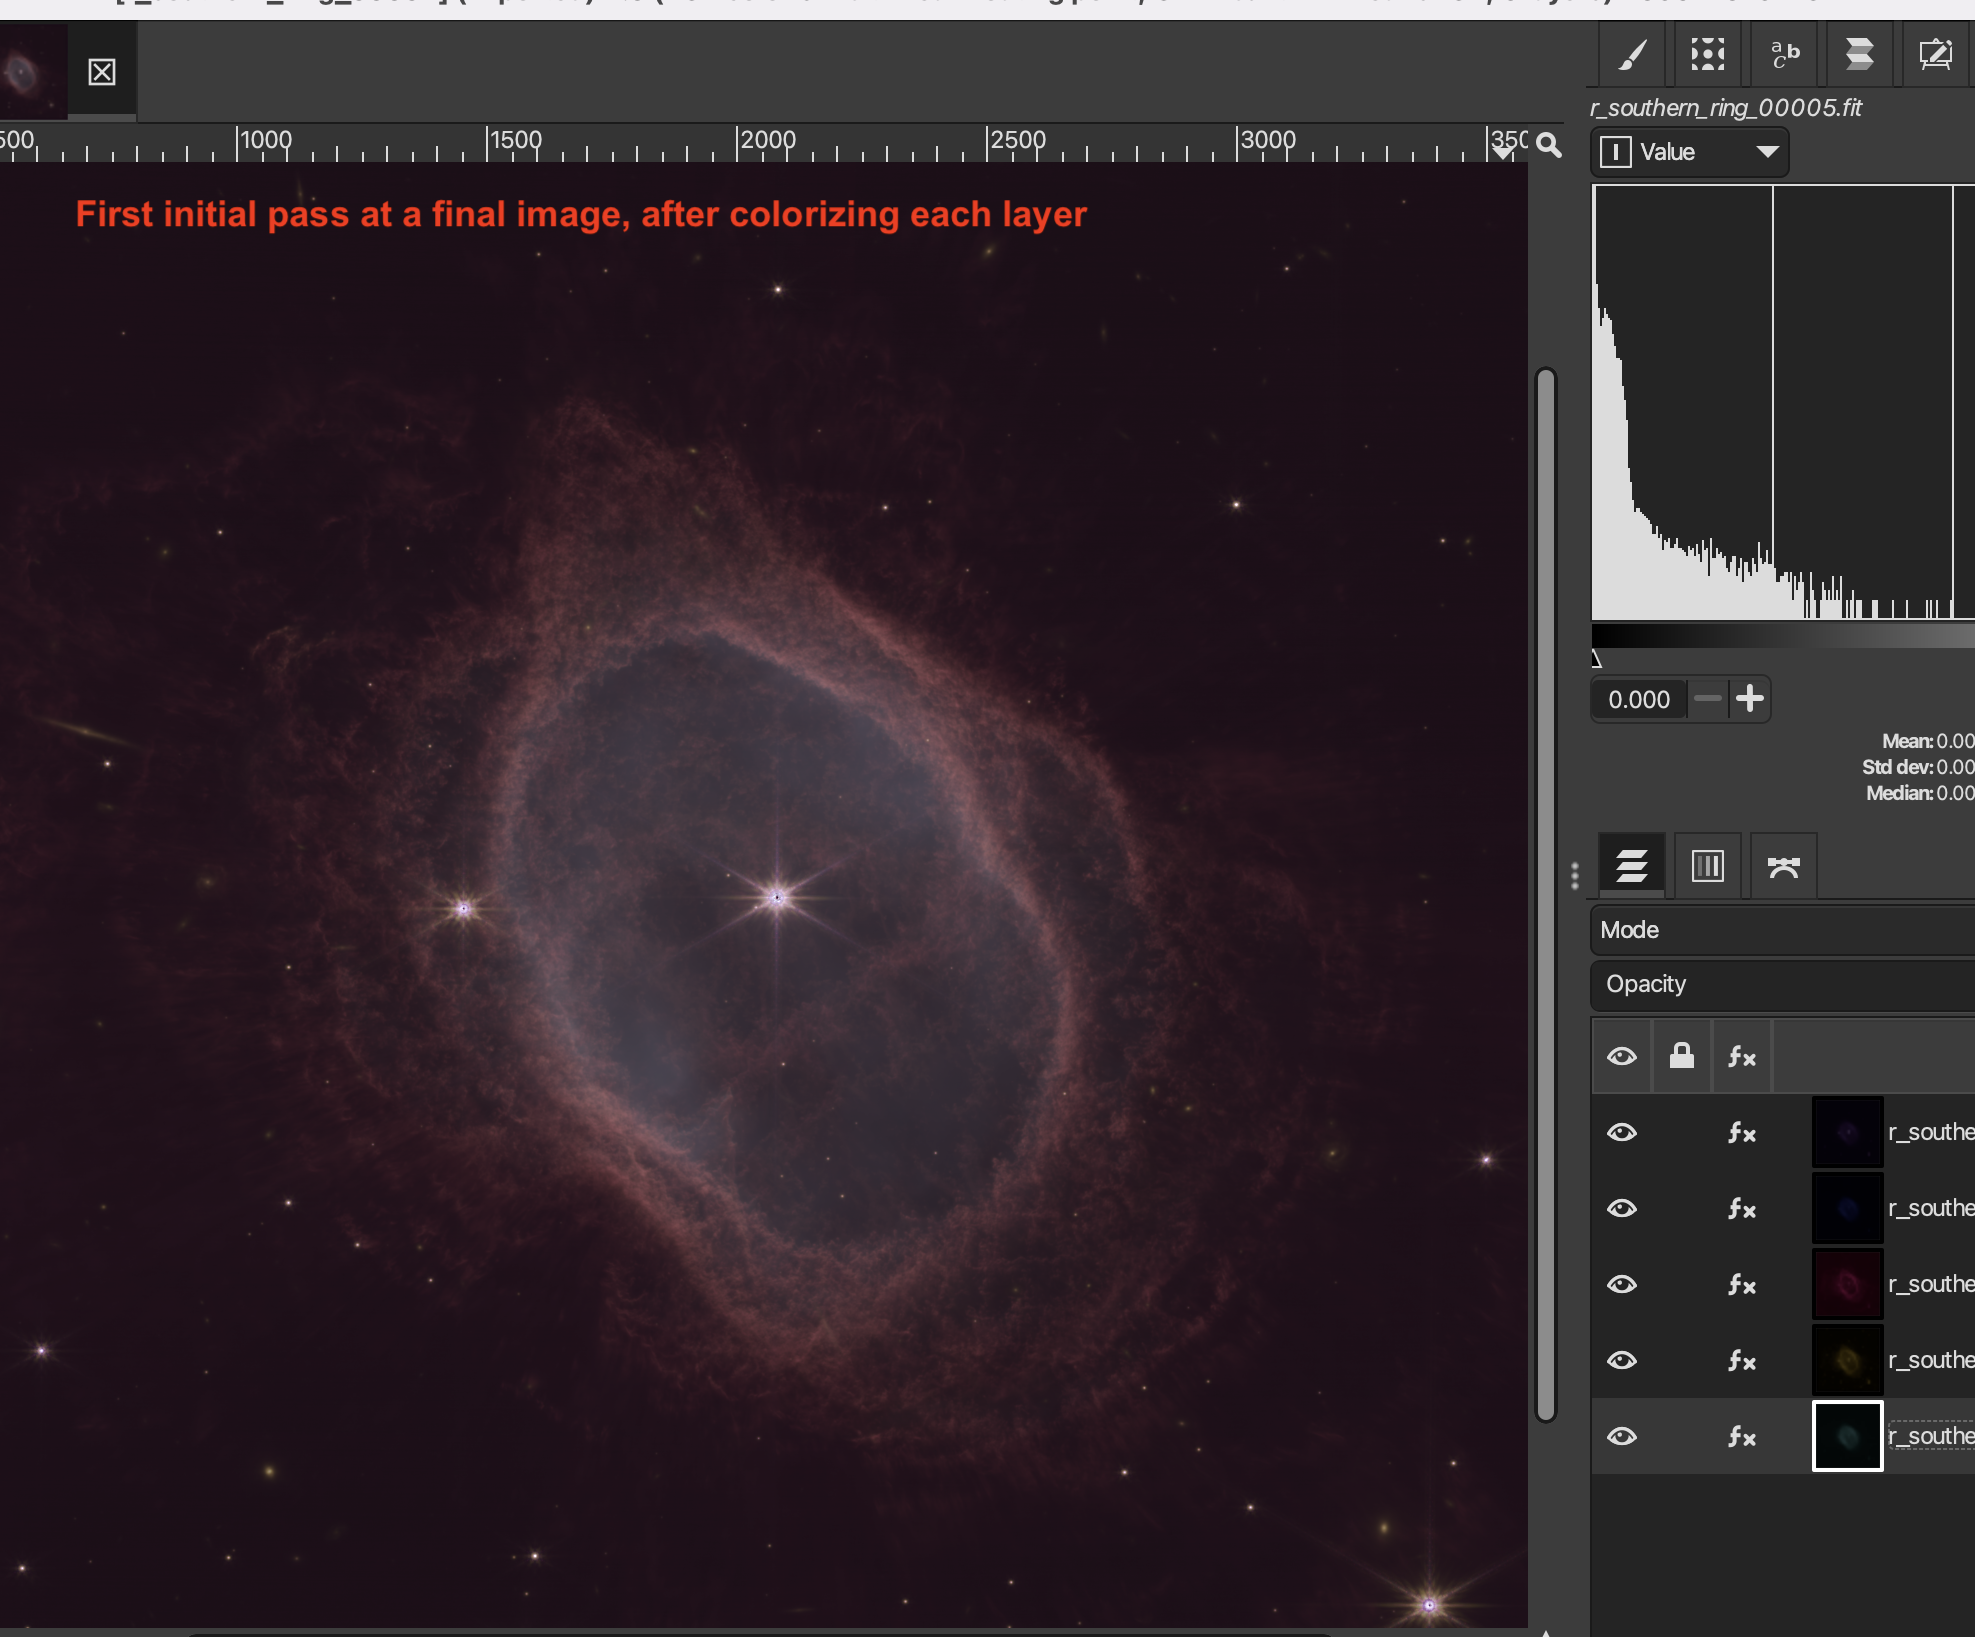Open the image edit tab icon
Screen dimensions: 1975x1637
(1936, 54)
